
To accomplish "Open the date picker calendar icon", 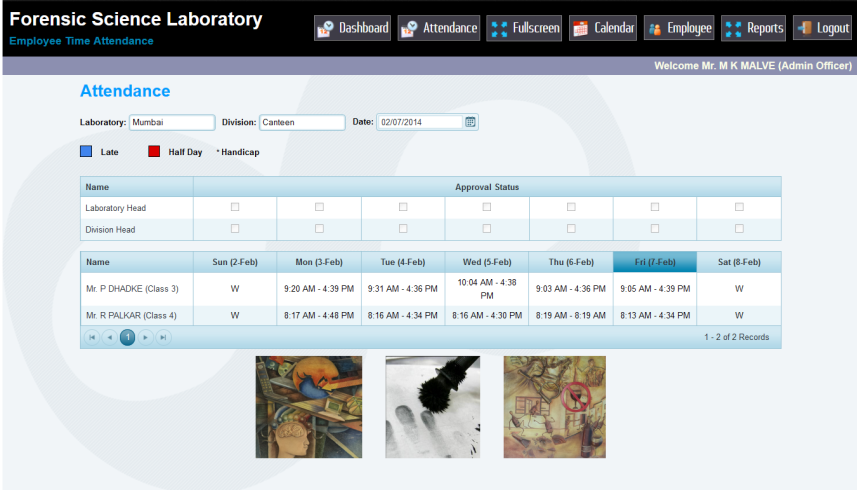I will tap(470, 122).
